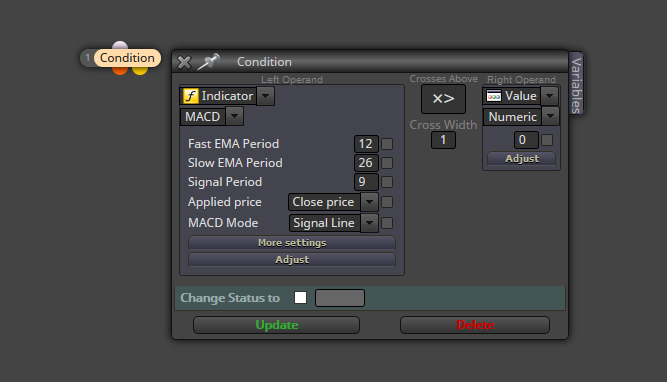This screenshot has height=382, width=667.
Task: Select the Condition block node
Action: pos(127,58)
